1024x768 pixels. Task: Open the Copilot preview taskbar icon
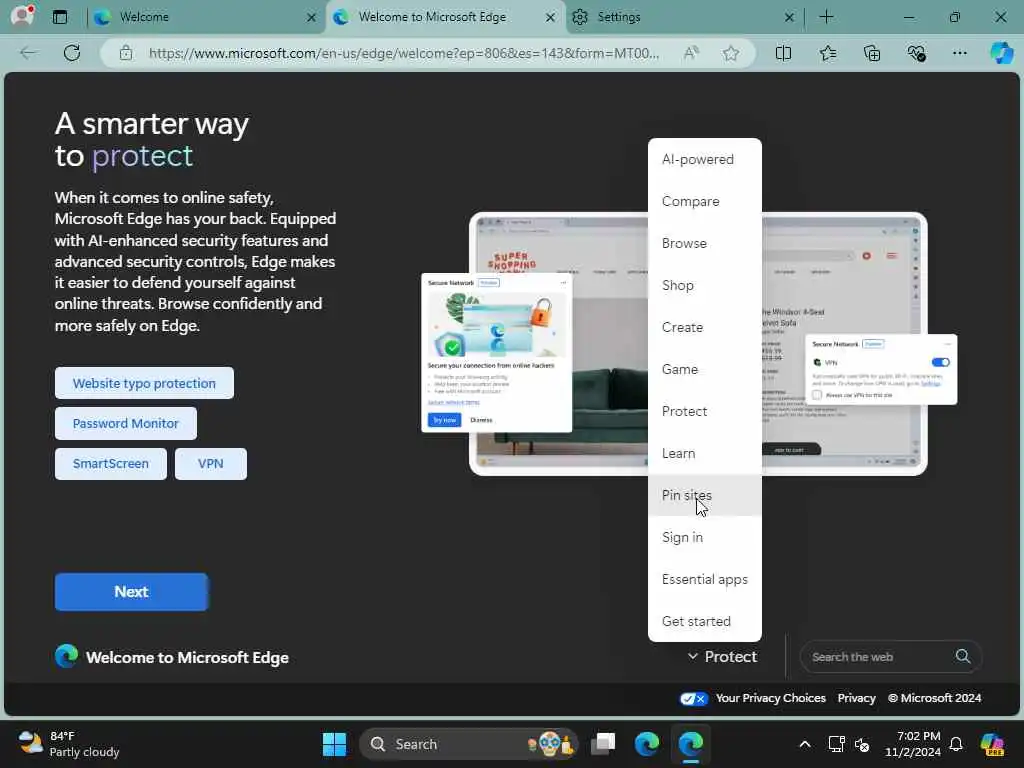tap(993, 744)
